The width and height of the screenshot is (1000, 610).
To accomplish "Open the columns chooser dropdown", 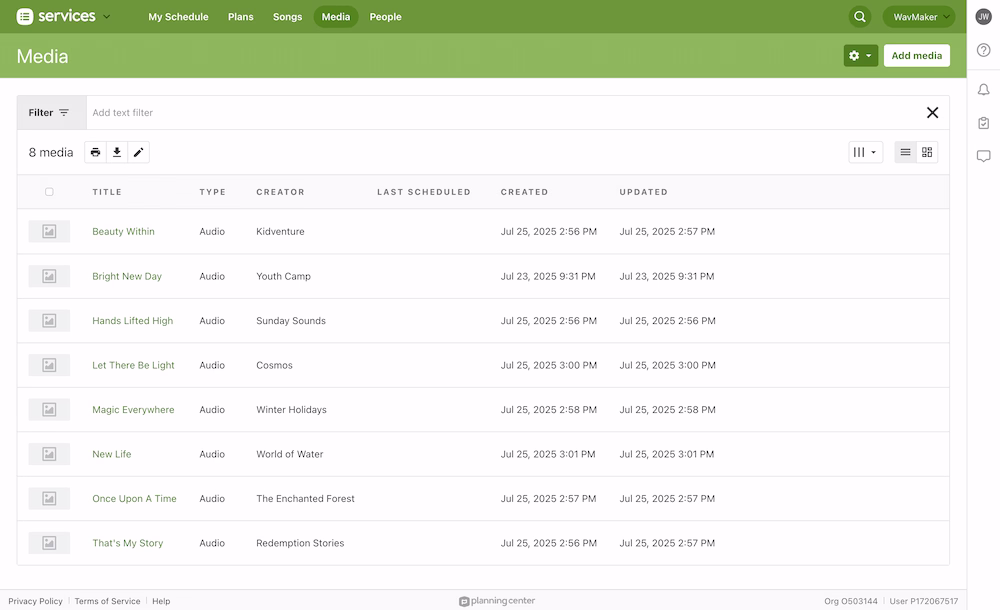I will click(x=865, y=152).
